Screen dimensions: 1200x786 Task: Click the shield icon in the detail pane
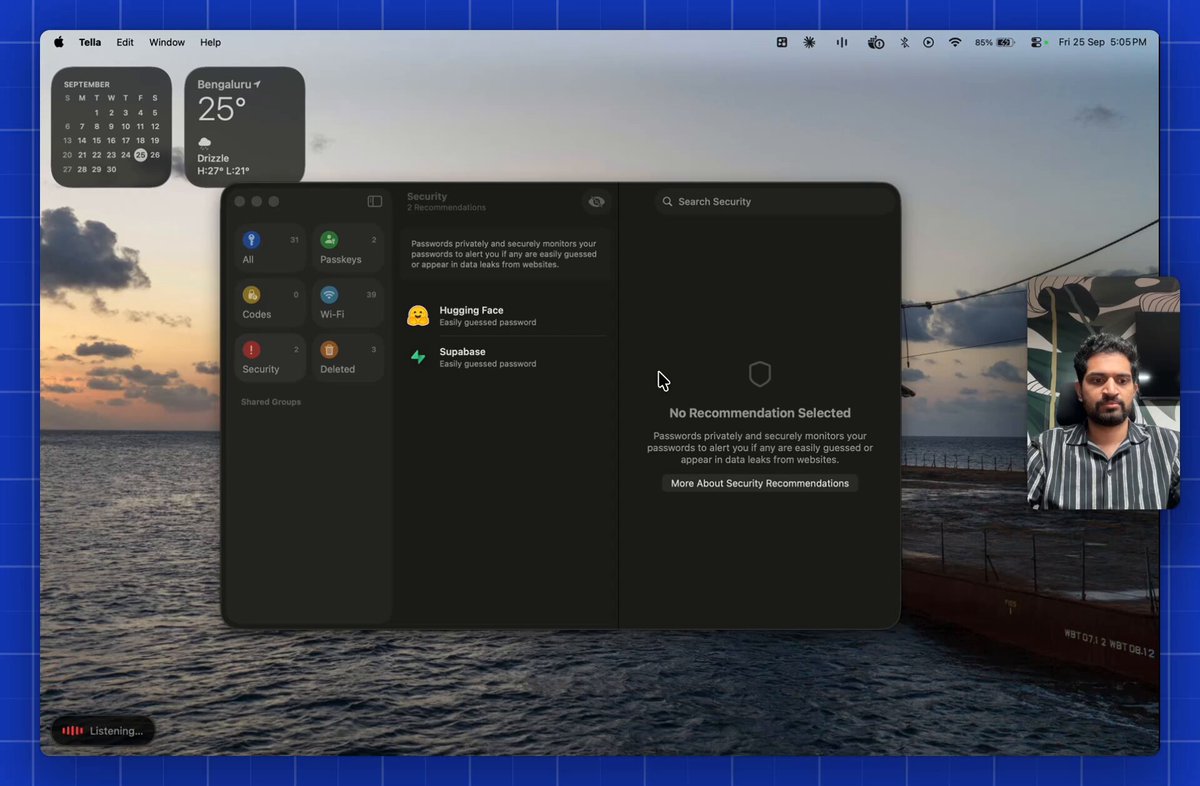[760, 374]
